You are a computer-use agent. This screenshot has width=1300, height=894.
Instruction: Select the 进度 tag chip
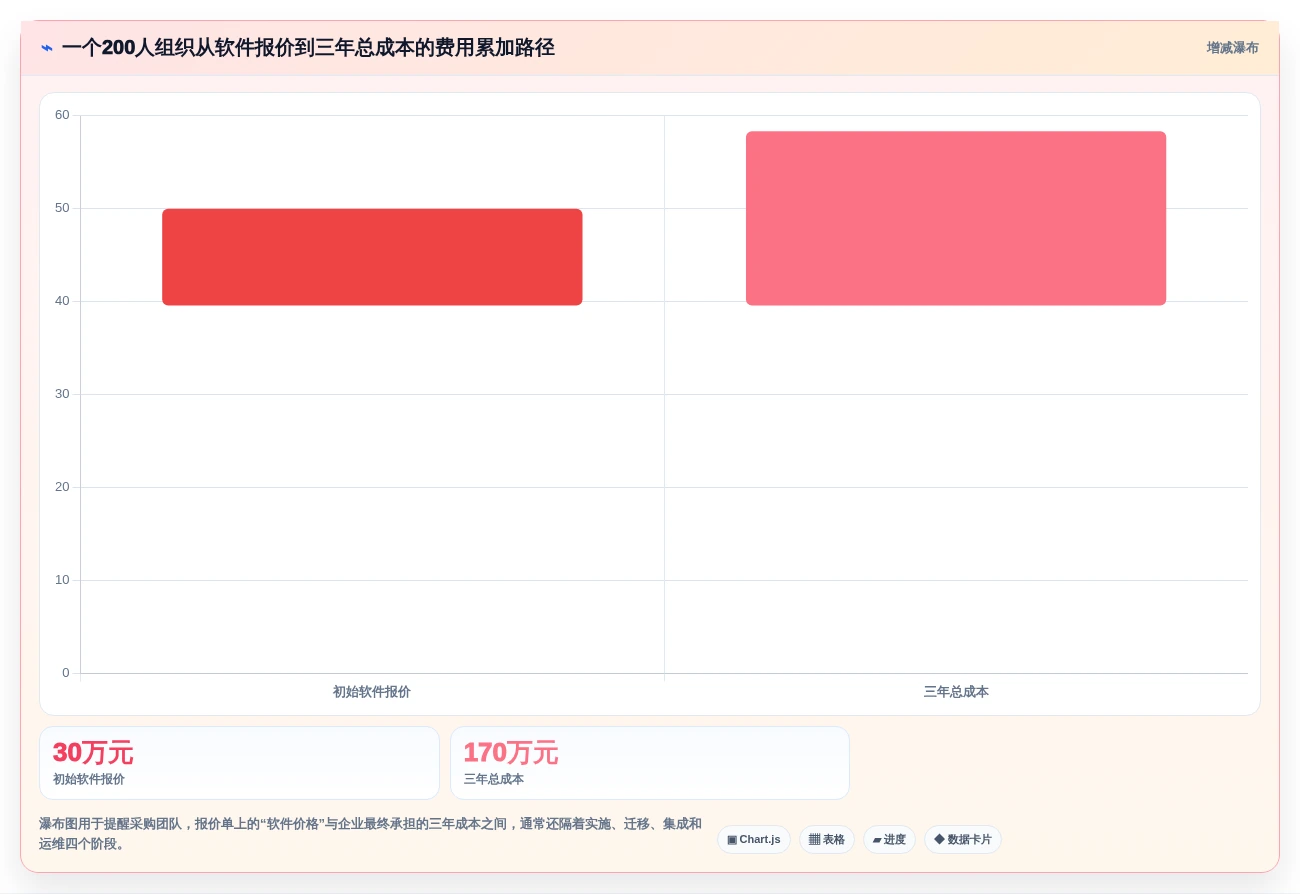(889, 840)
